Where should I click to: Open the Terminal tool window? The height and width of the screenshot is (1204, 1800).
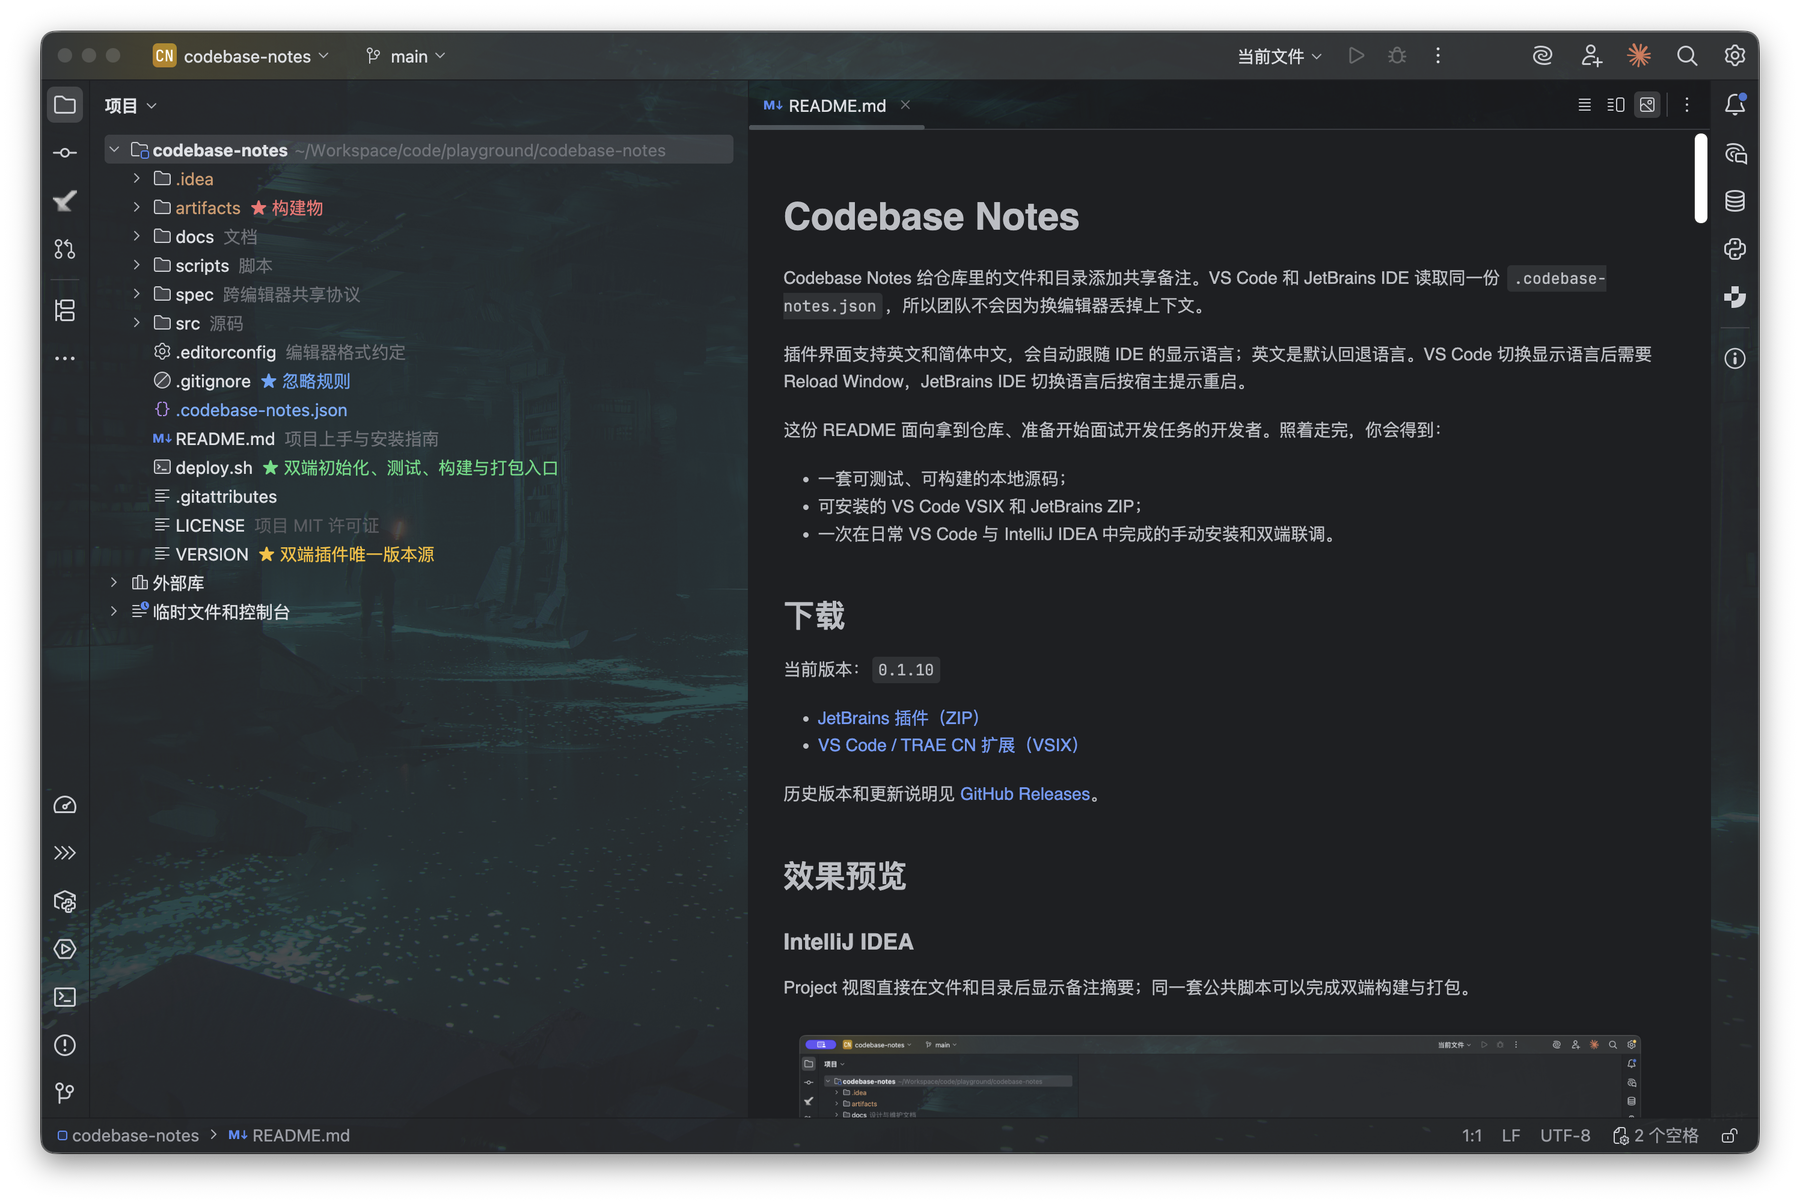pyautogui.click(x=65, y=997)
